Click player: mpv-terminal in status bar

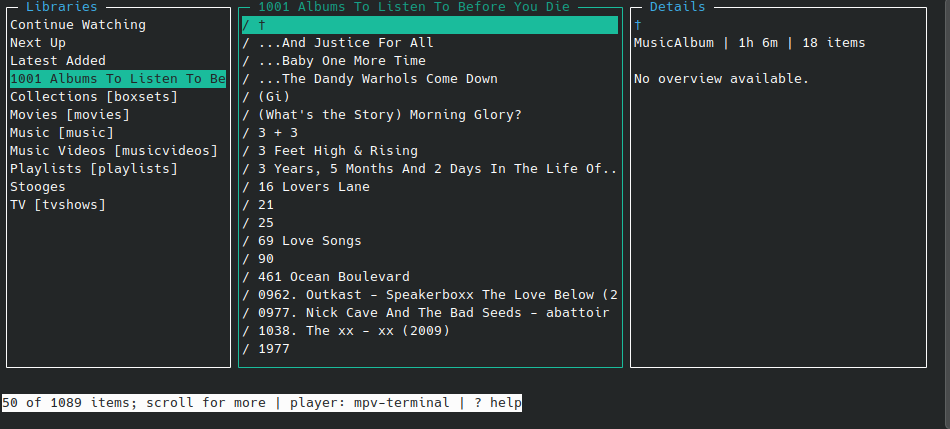point(370,403)
